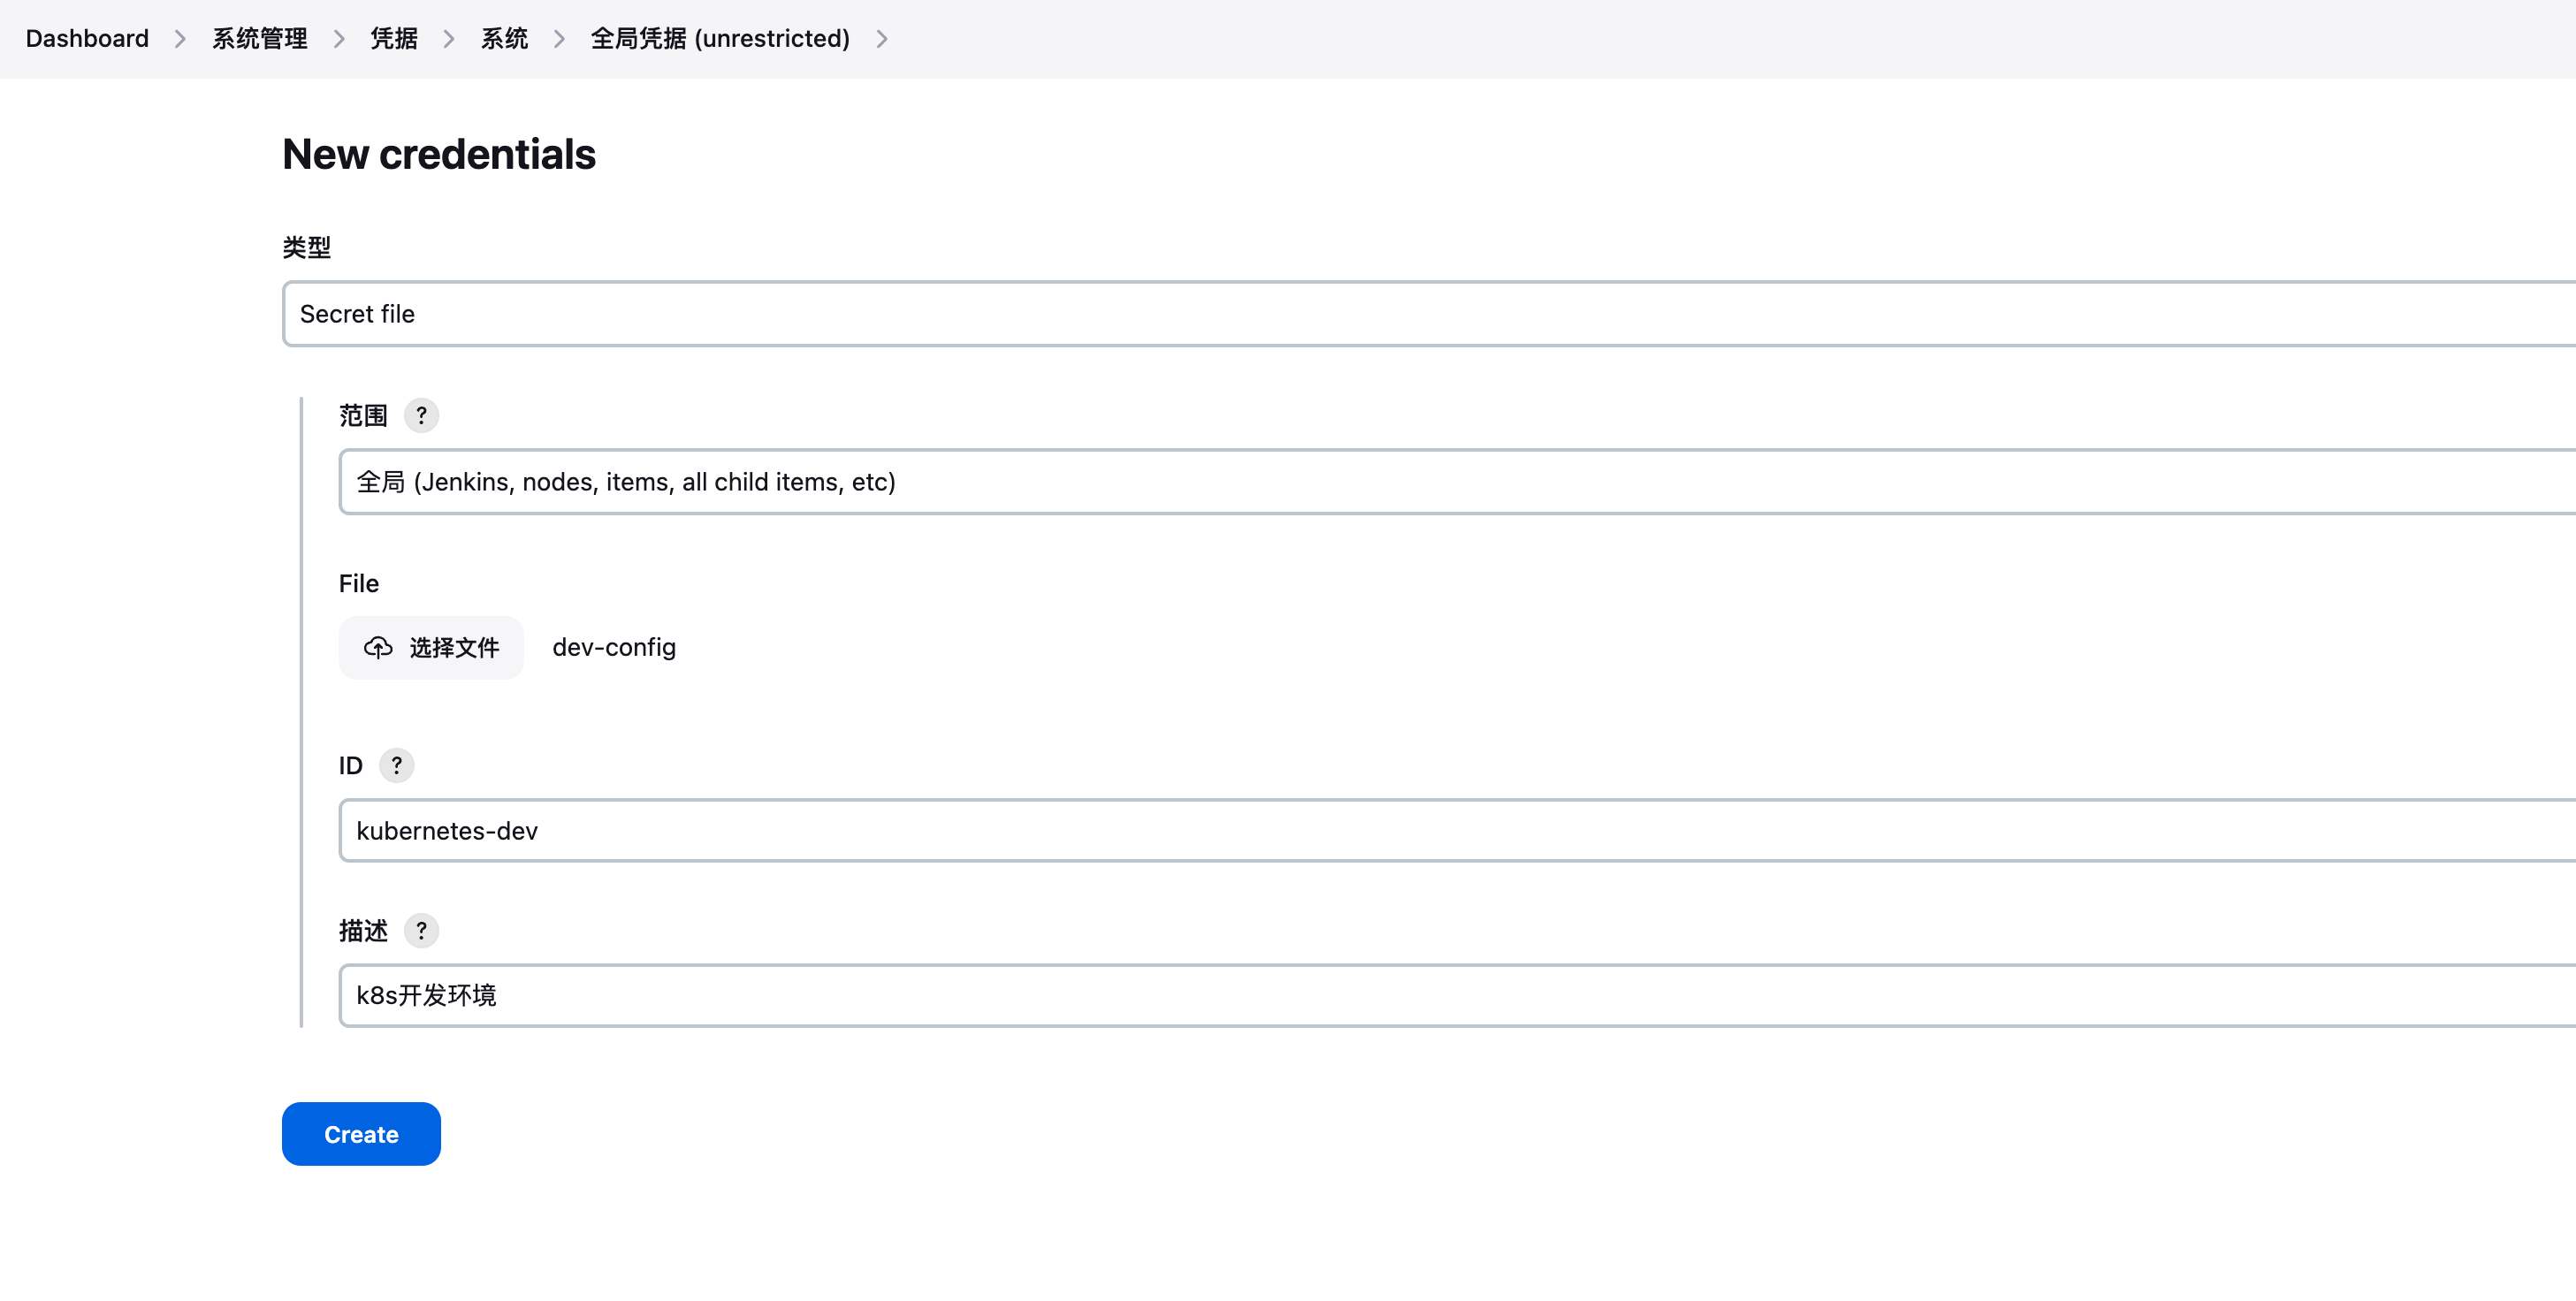The image size is (2576, 1301).
Task: Show help for 范围 field
Action: (421, 415)
